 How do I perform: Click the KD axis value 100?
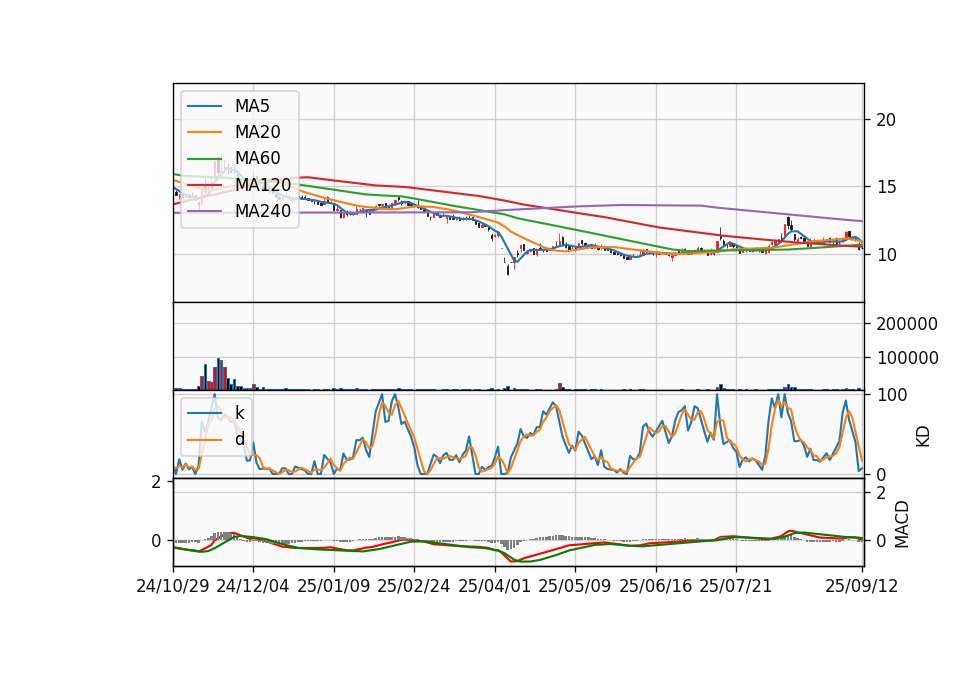[x=892, y=395]
